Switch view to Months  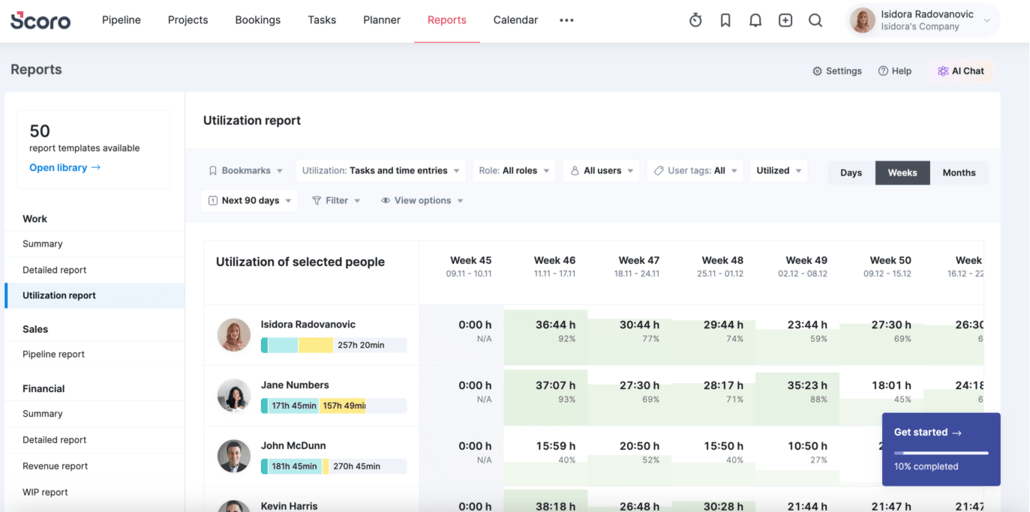click(x=959, y=173)
